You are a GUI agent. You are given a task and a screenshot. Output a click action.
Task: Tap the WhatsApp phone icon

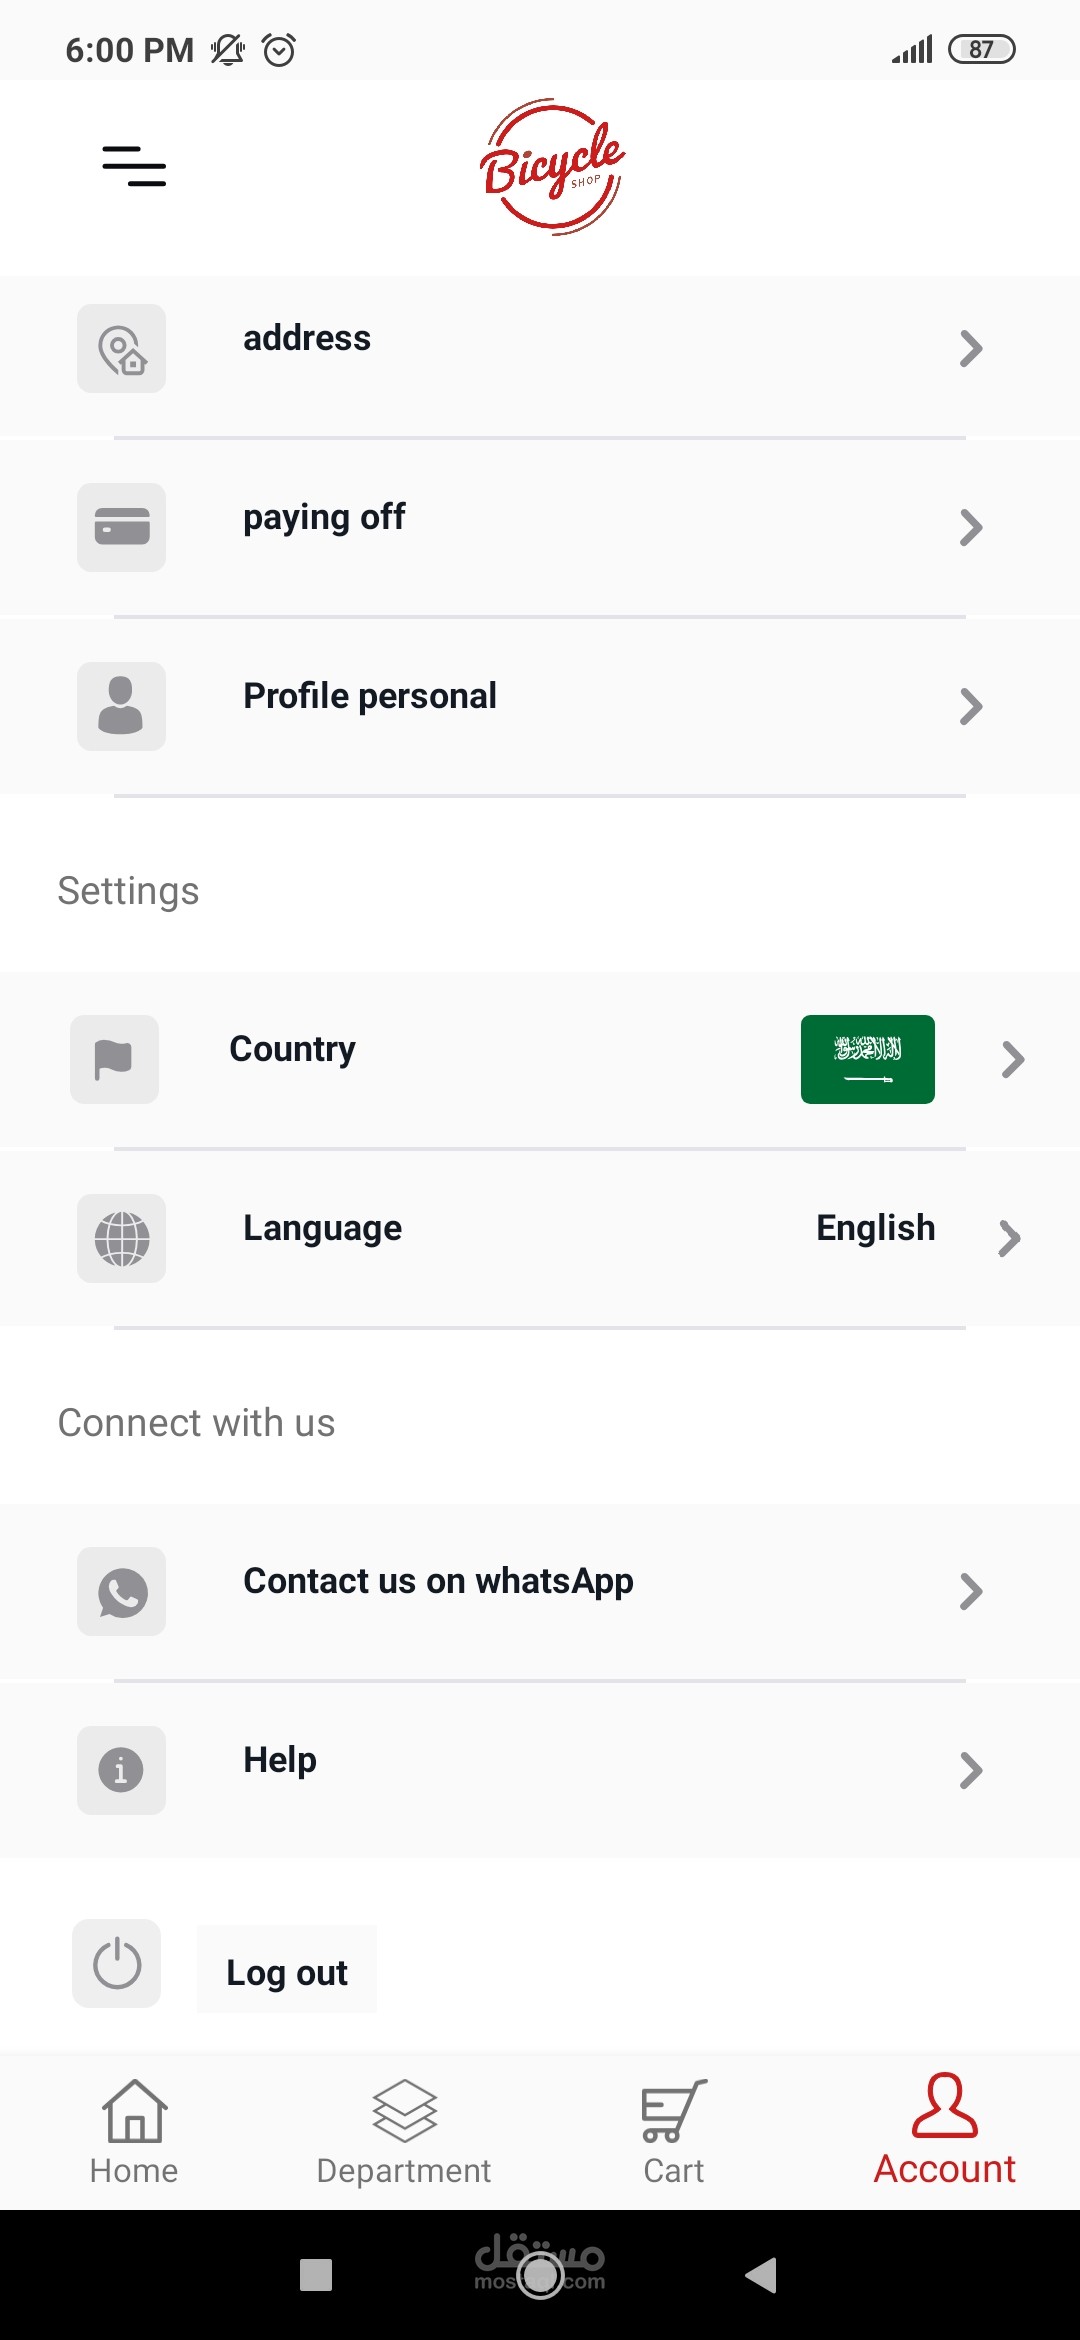[x=122, y=1591]
